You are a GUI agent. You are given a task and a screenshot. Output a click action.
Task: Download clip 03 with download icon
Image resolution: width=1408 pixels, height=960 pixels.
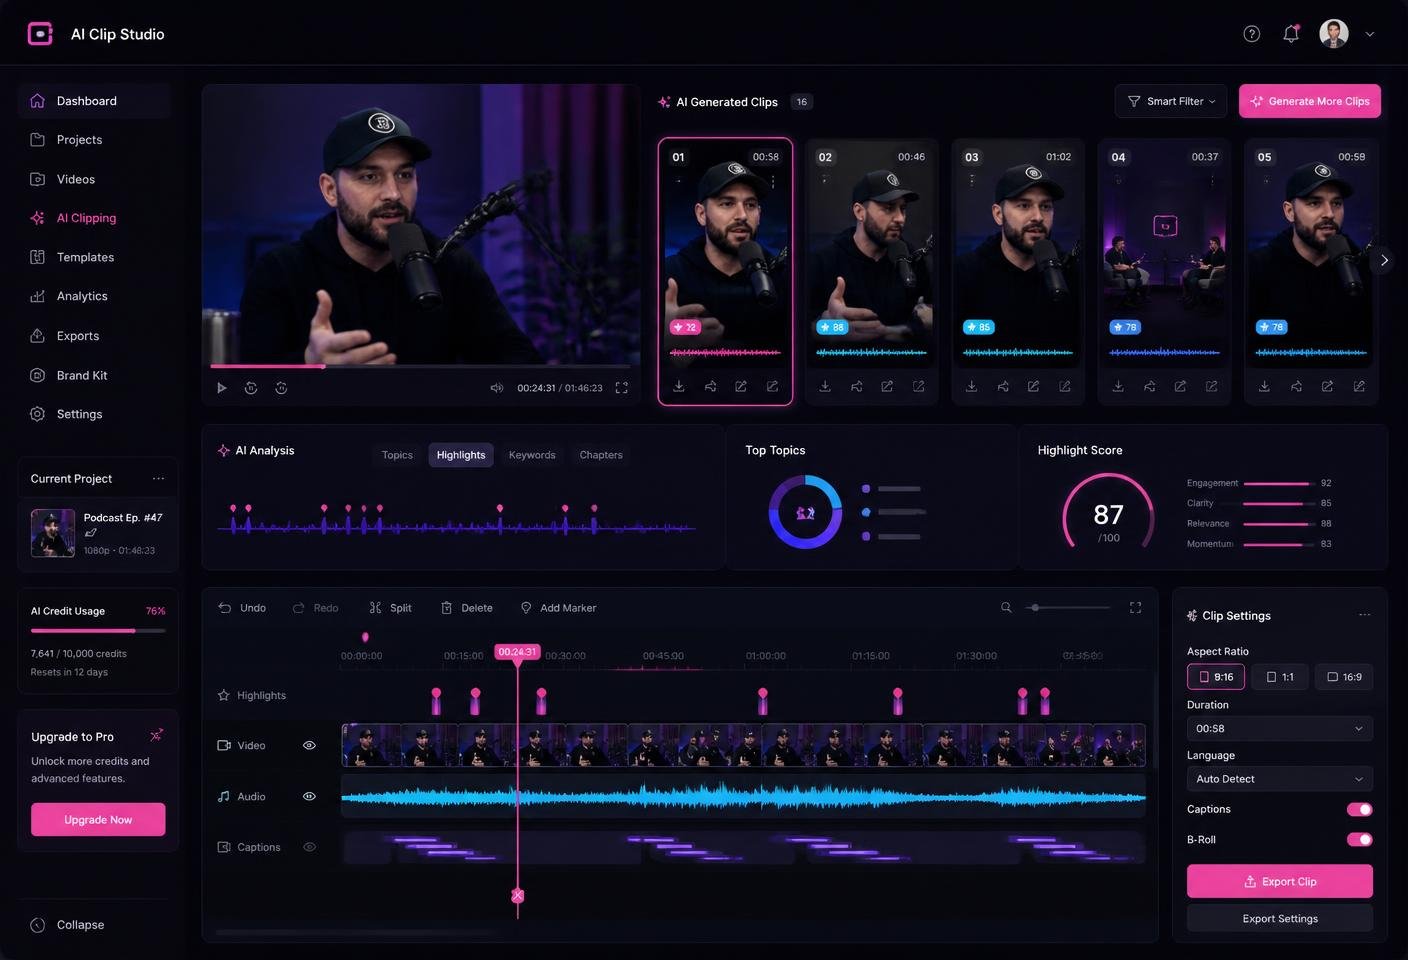pos(971,386)
